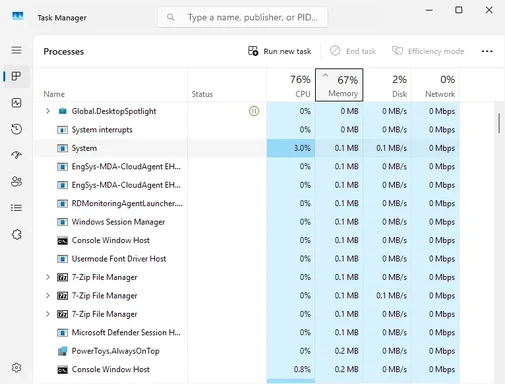Open Task Manager settings gear
The height and width of the screenshot is (384, 505).
[16, 368]
